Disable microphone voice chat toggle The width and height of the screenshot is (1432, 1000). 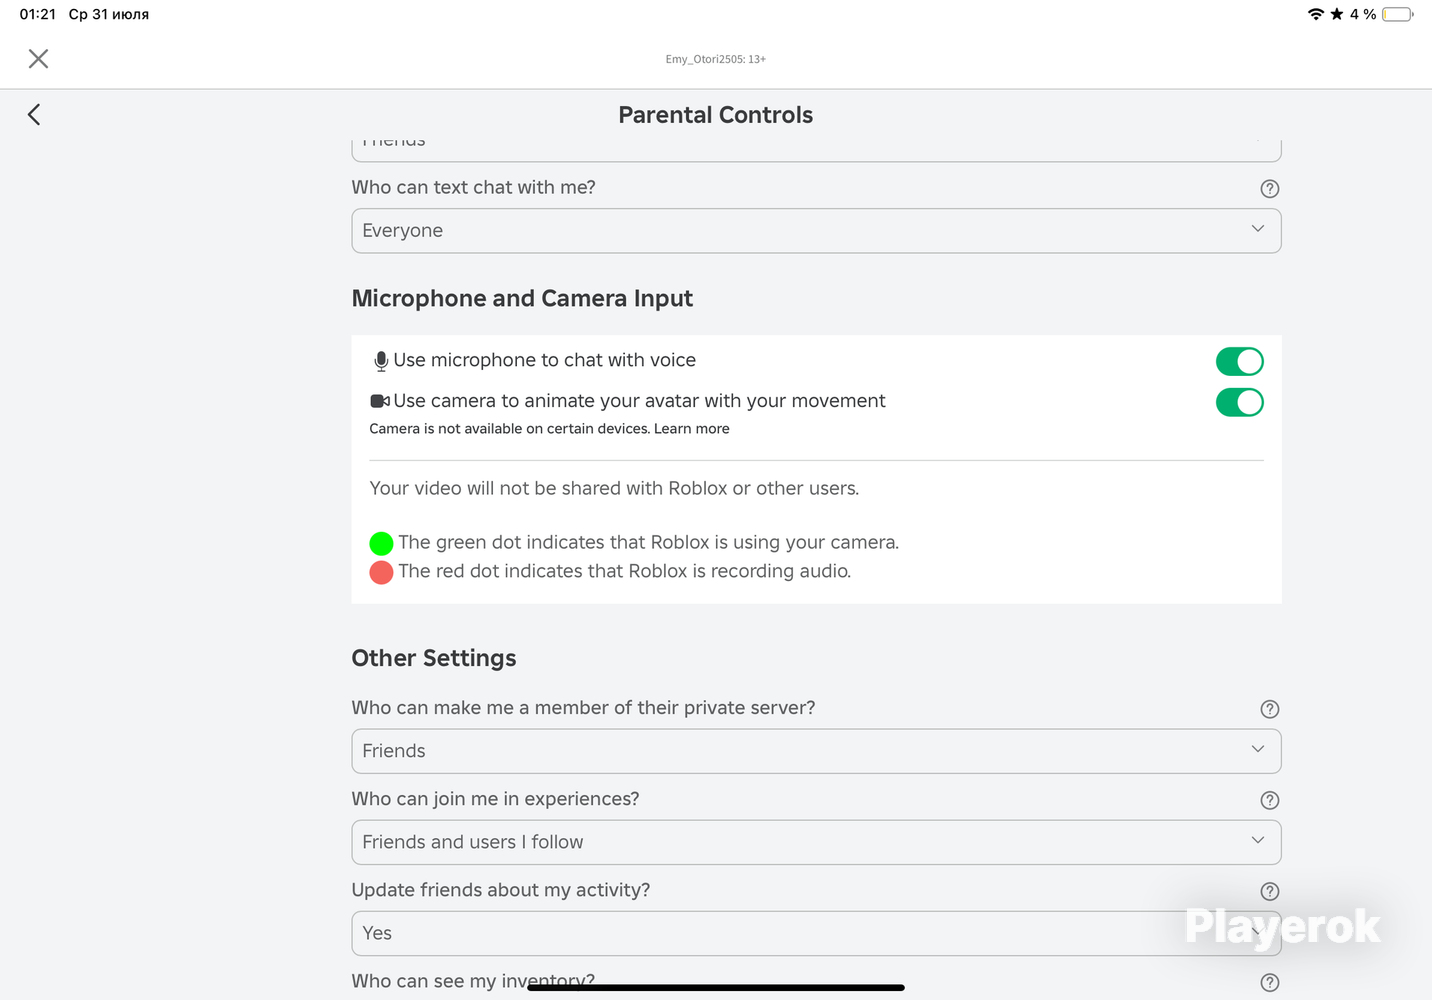coord(1239,361)
